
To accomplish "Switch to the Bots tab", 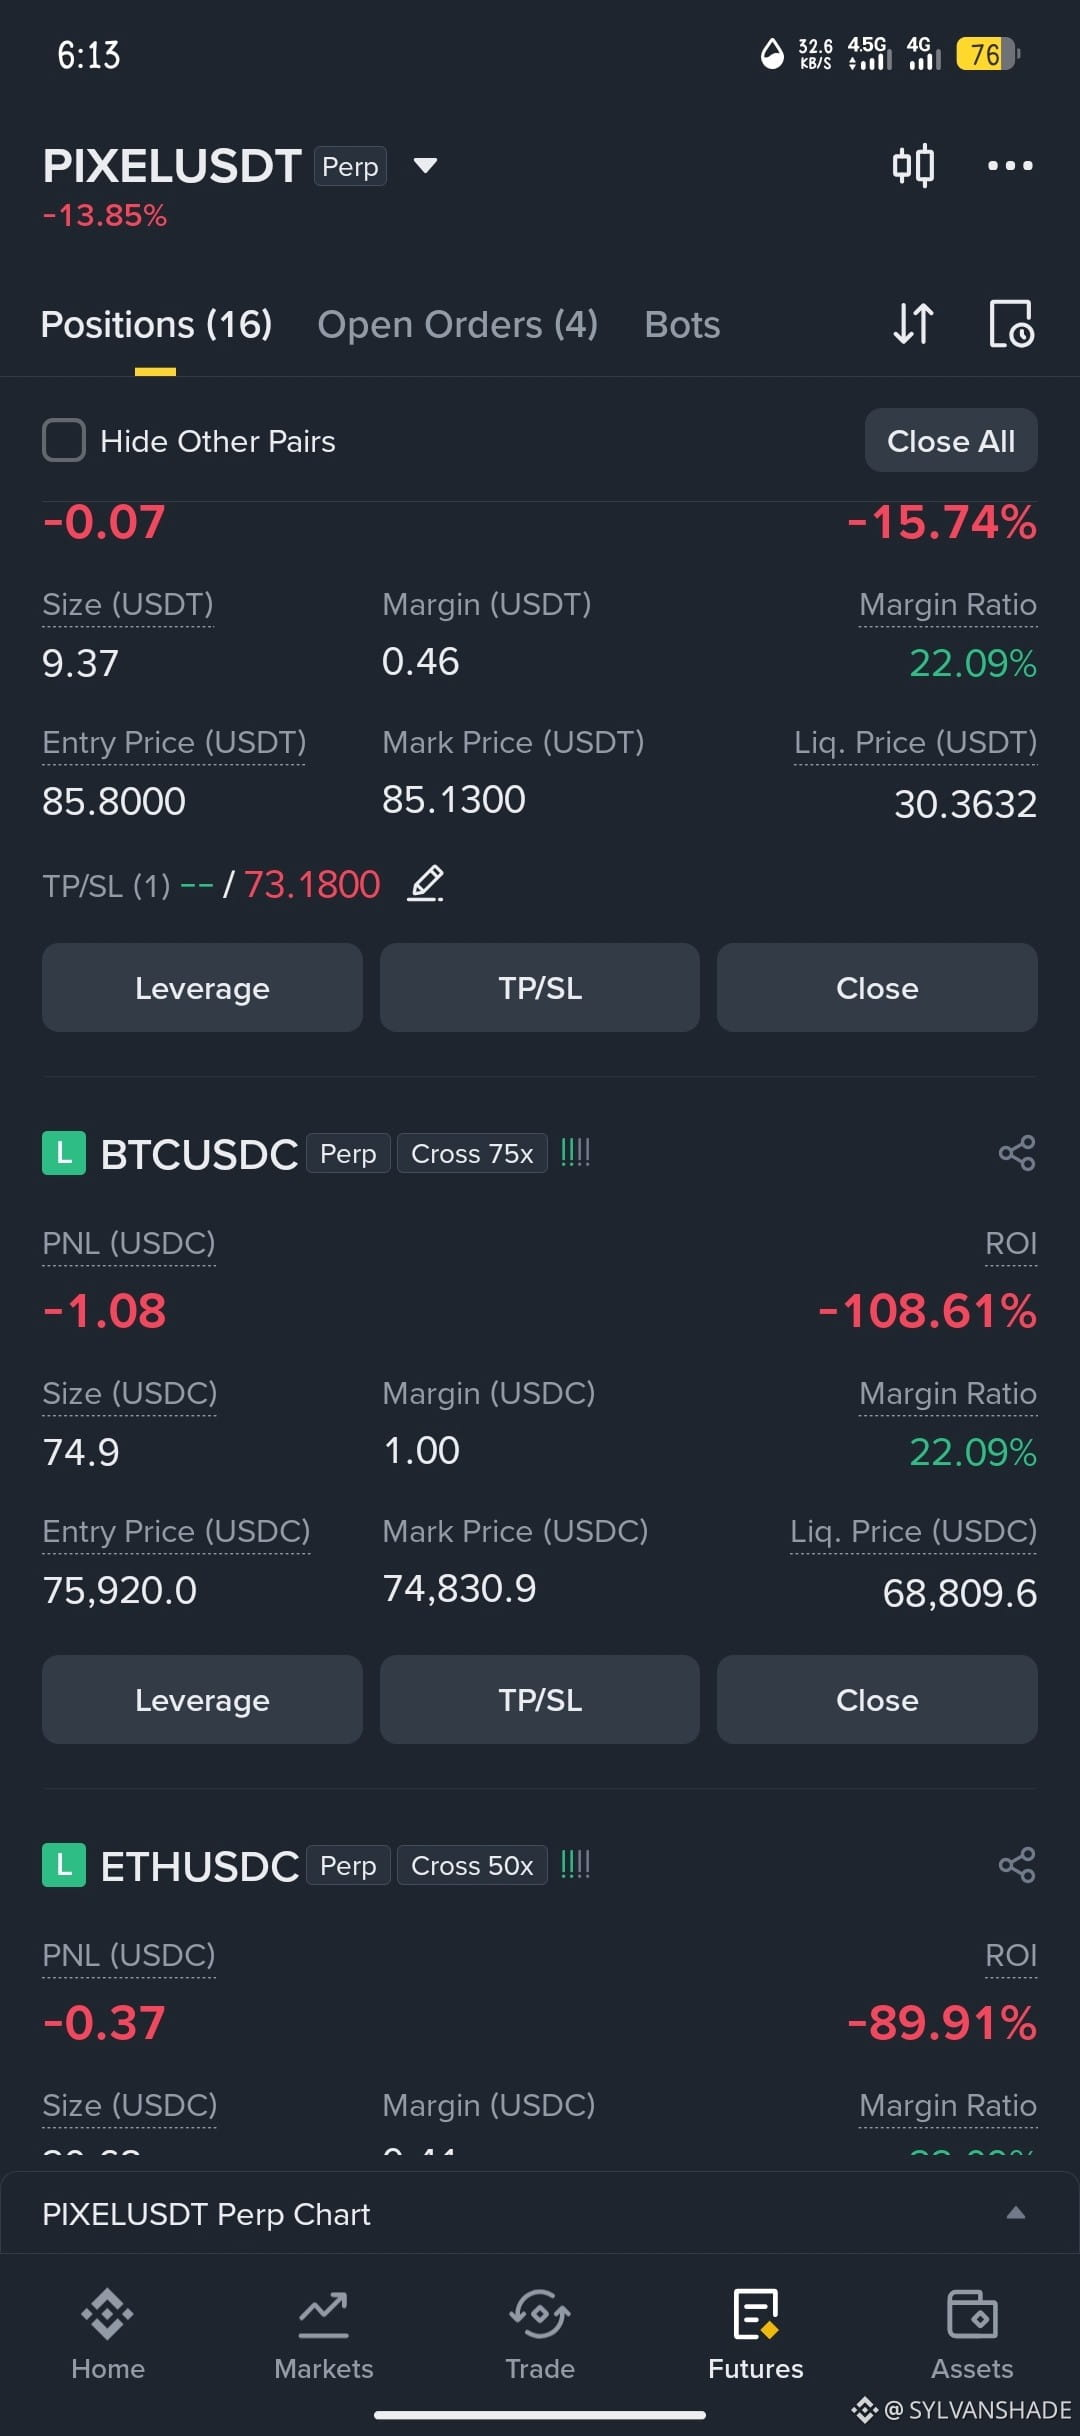I will 682,325.
